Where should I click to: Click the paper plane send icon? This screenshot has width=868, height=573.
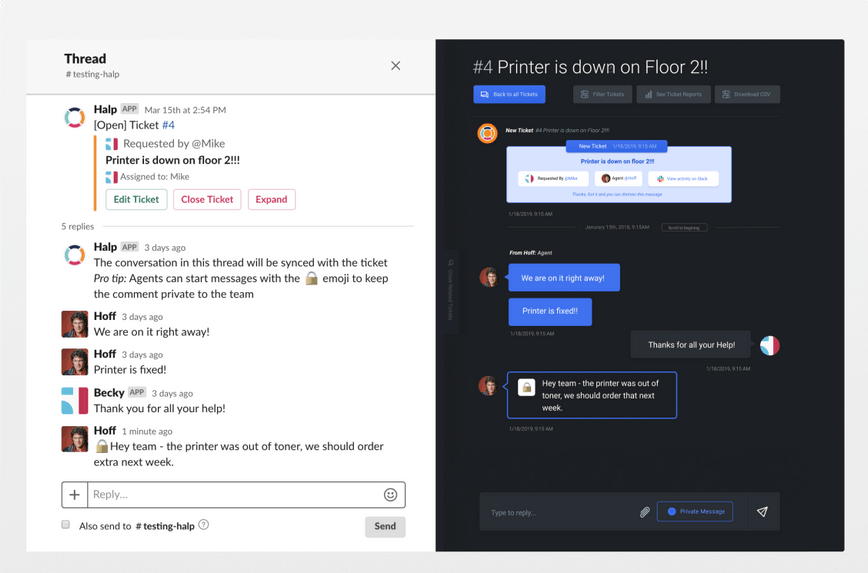tap(762, 512)
